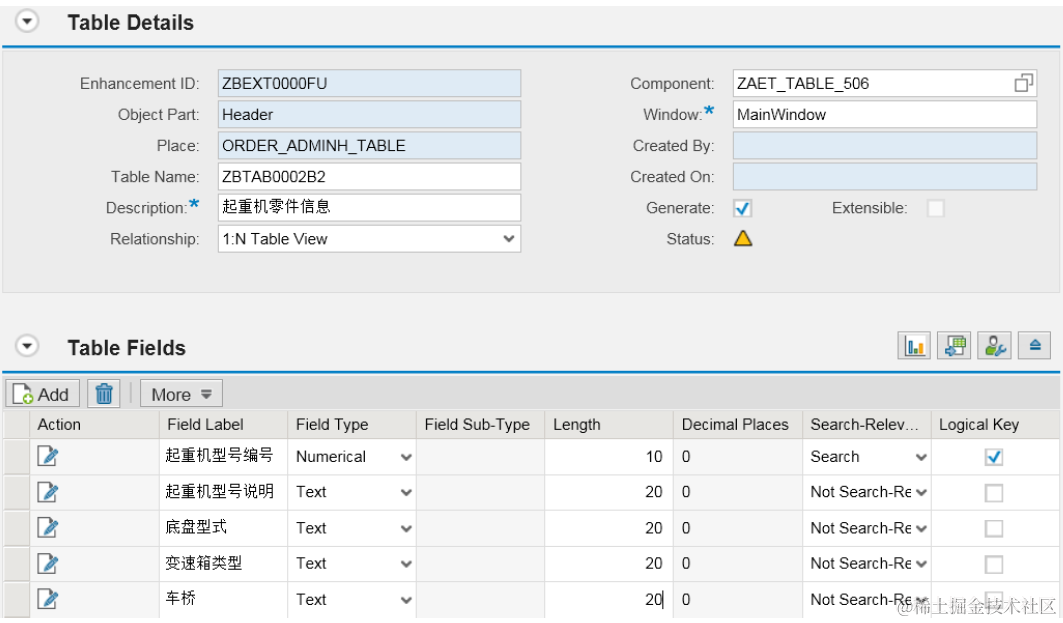Add a new table field

click(43, 394)
